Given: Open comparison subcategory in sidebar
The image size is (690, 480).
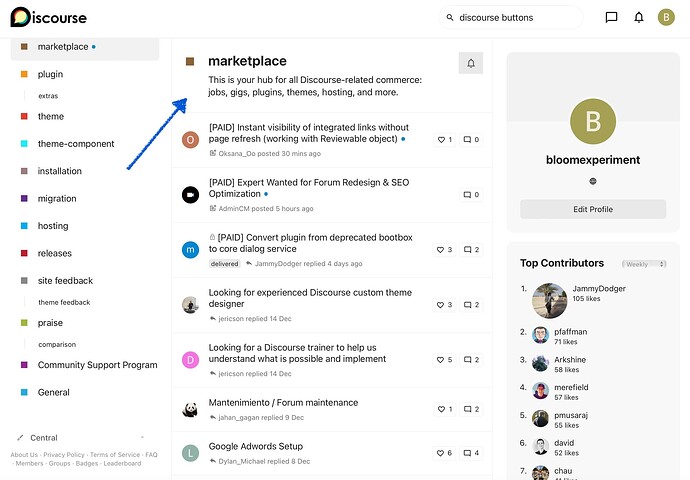Looking at the screenshot, I should pos(57,344).
